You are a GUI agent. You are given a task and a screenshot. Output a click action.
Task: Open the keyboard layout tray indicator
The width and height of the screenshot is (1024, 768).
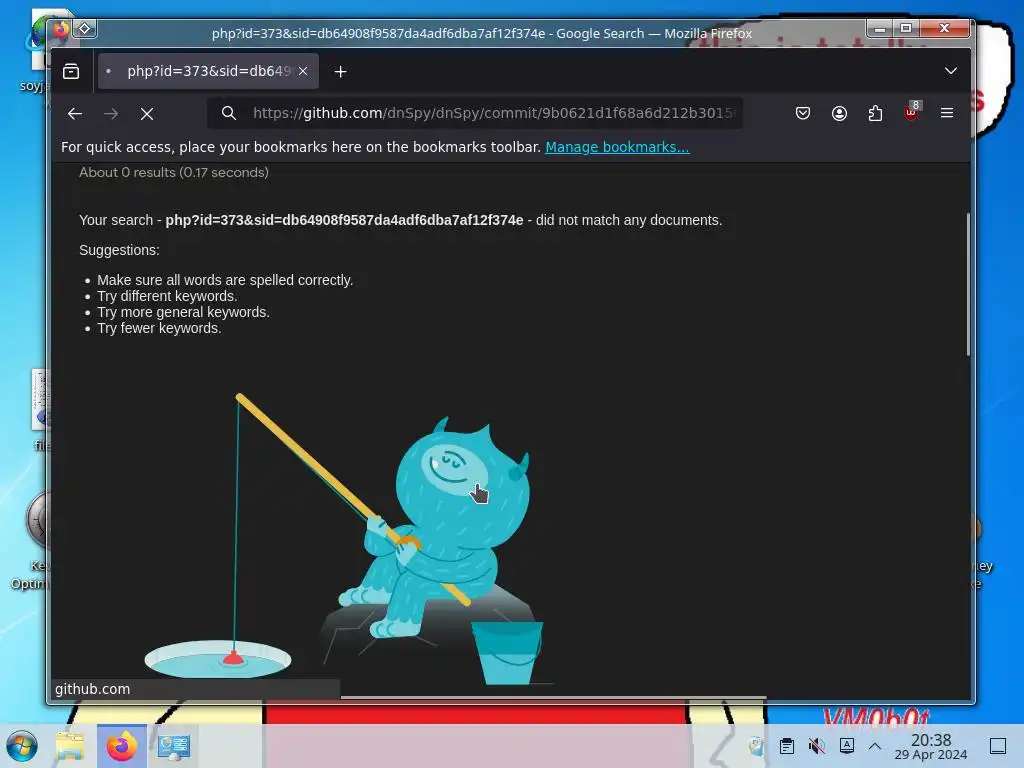[847, 746]
